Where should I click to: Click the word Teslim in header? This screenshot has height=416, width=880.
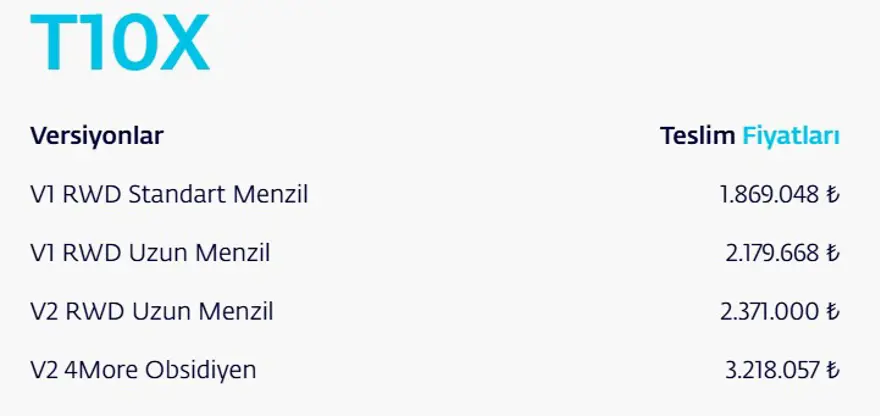697,136
